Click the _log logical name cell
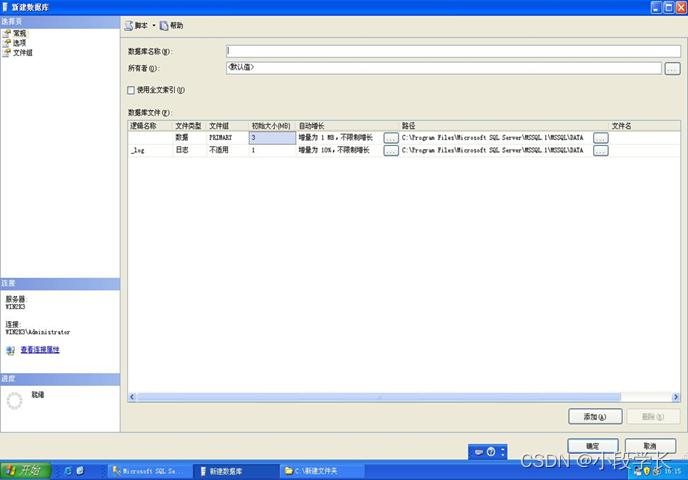 point(150,150)
